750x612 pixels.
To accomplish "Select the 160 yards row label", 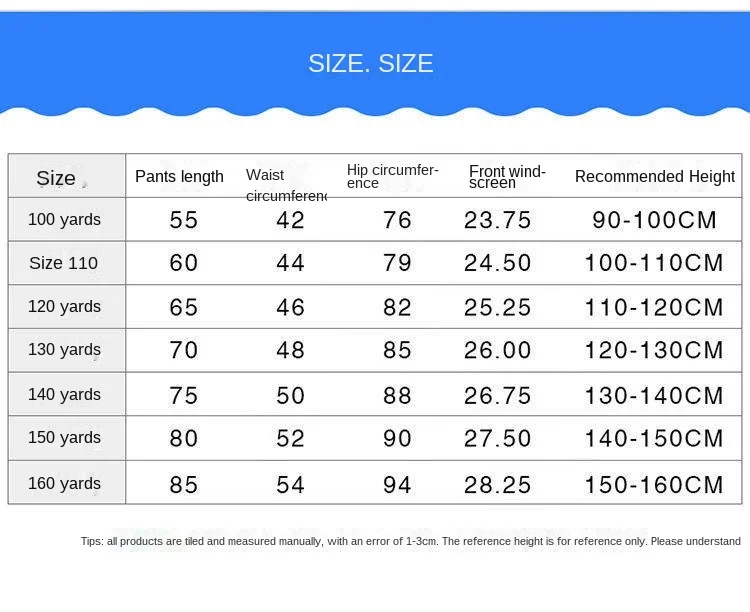I will [64, 483].
